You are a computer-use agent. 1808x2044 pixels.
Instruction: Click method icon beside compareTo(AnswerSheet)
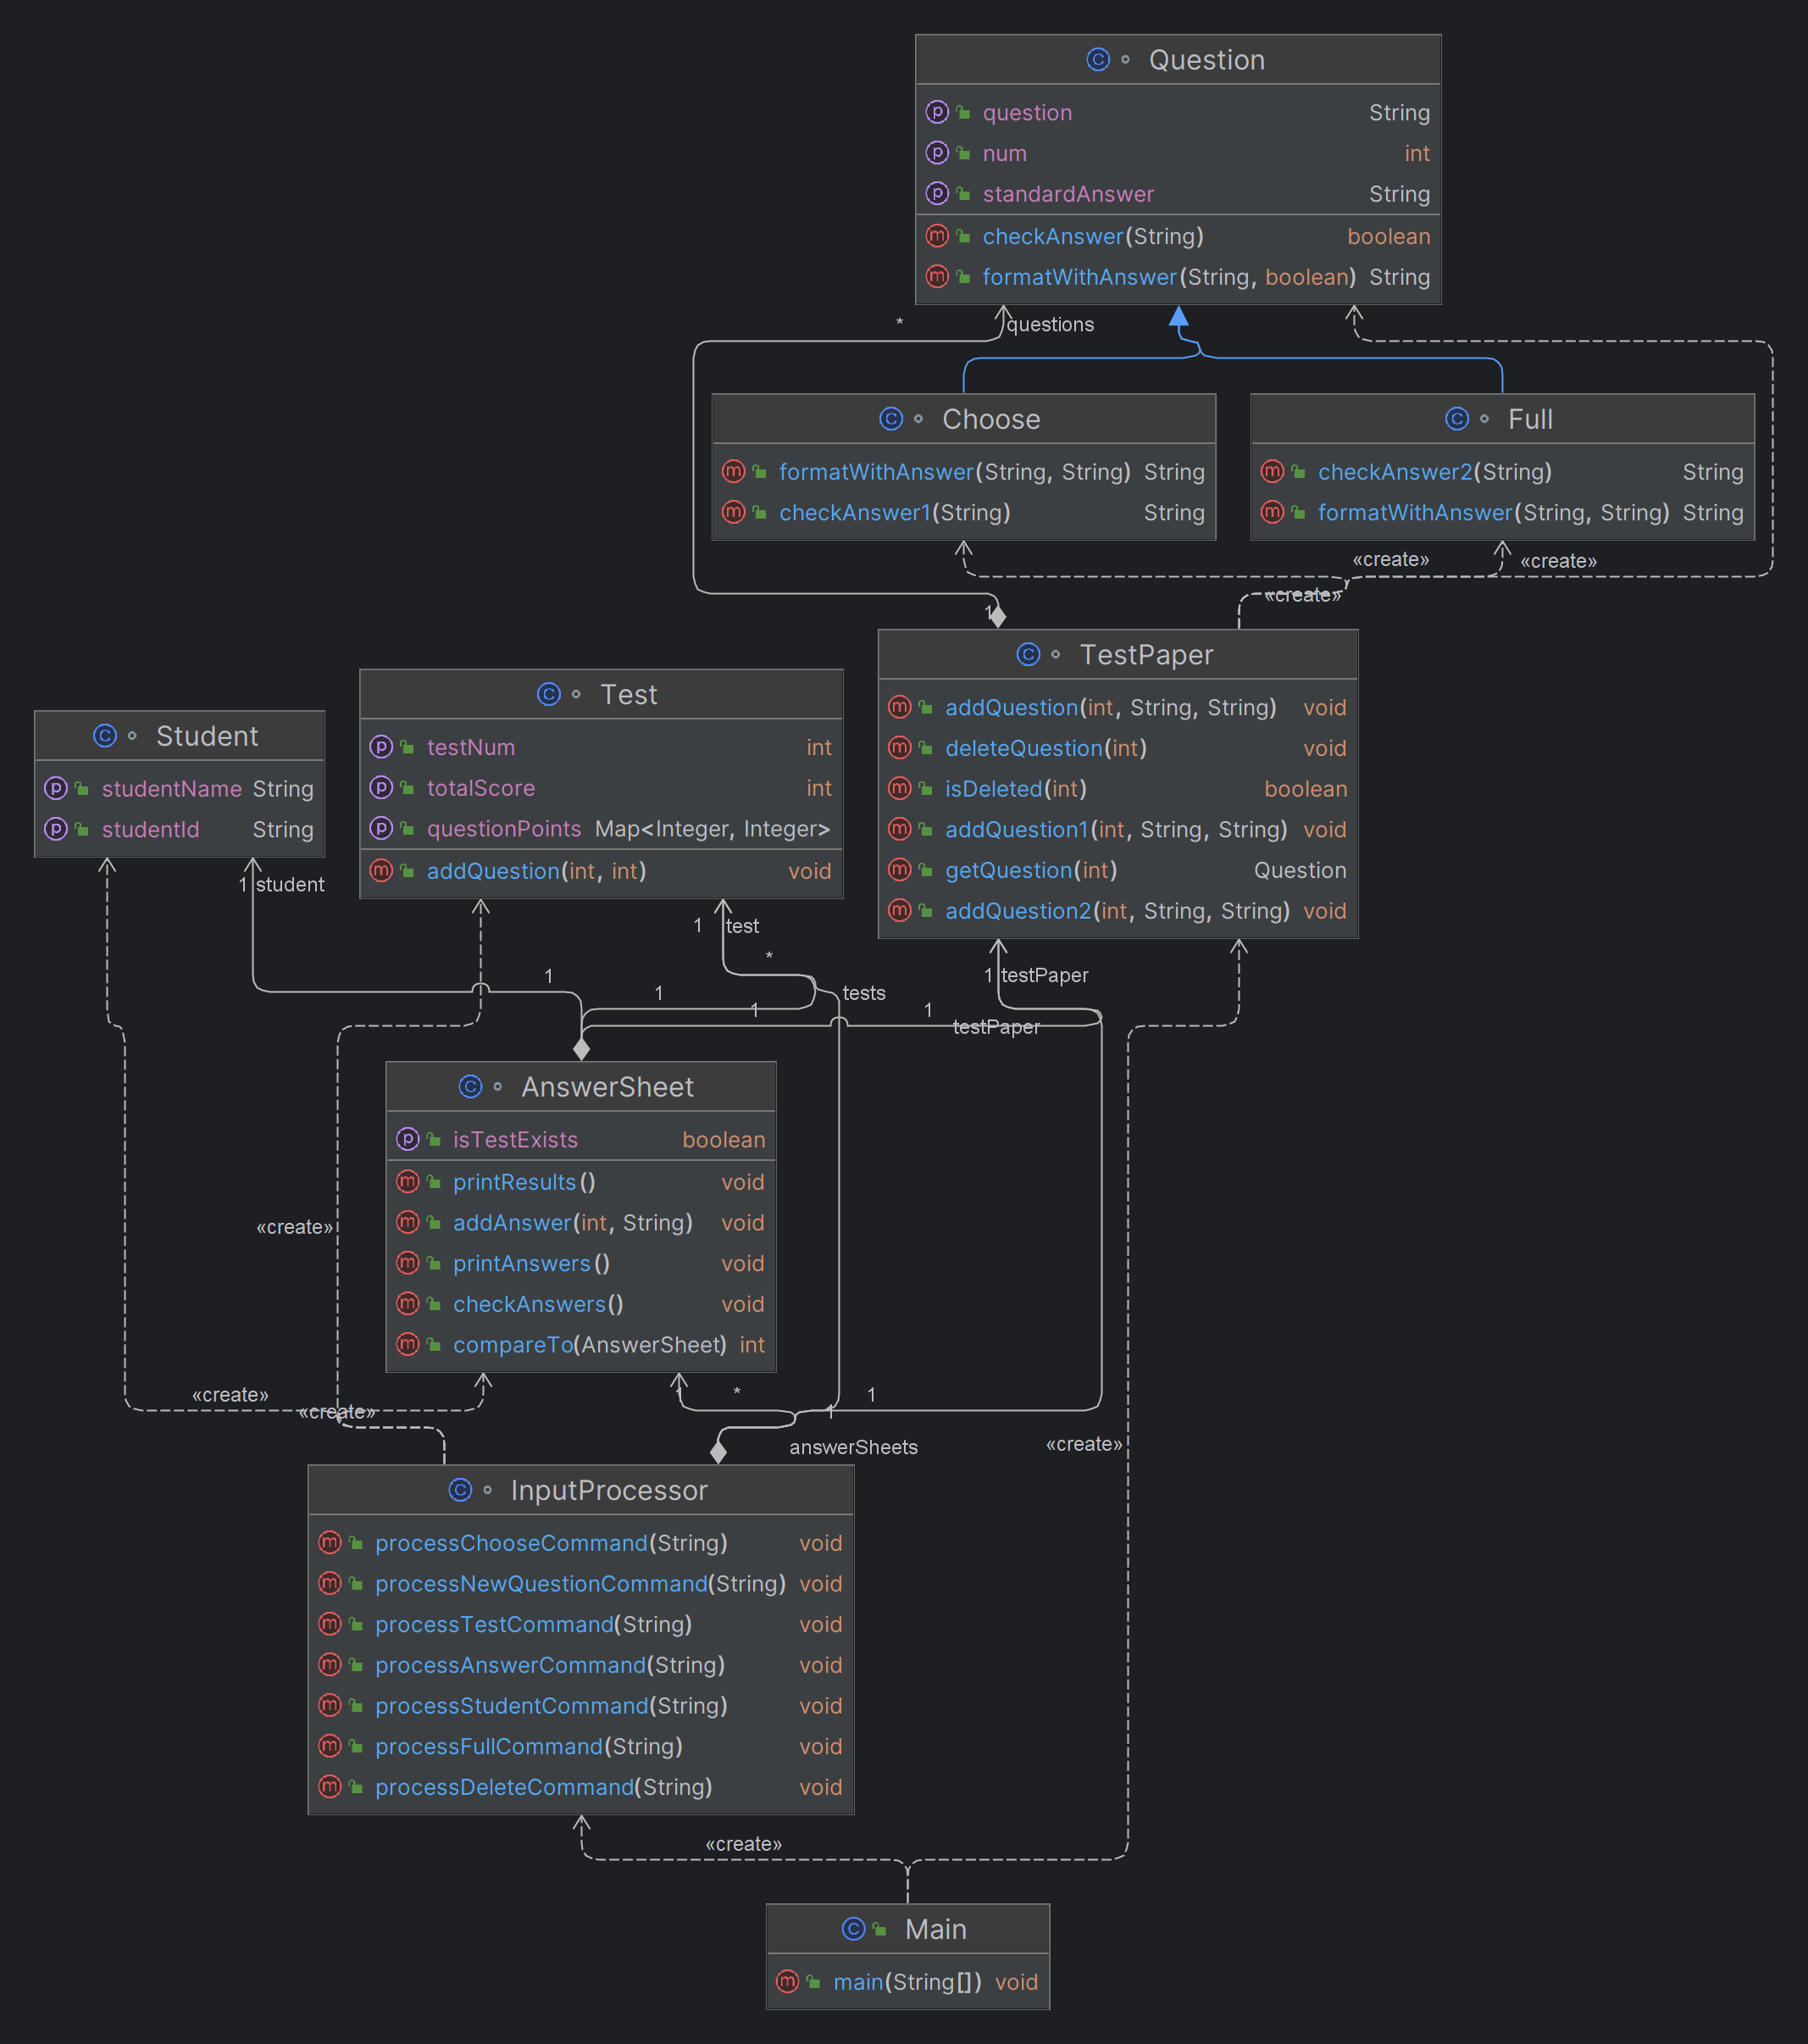(408, 1344)
